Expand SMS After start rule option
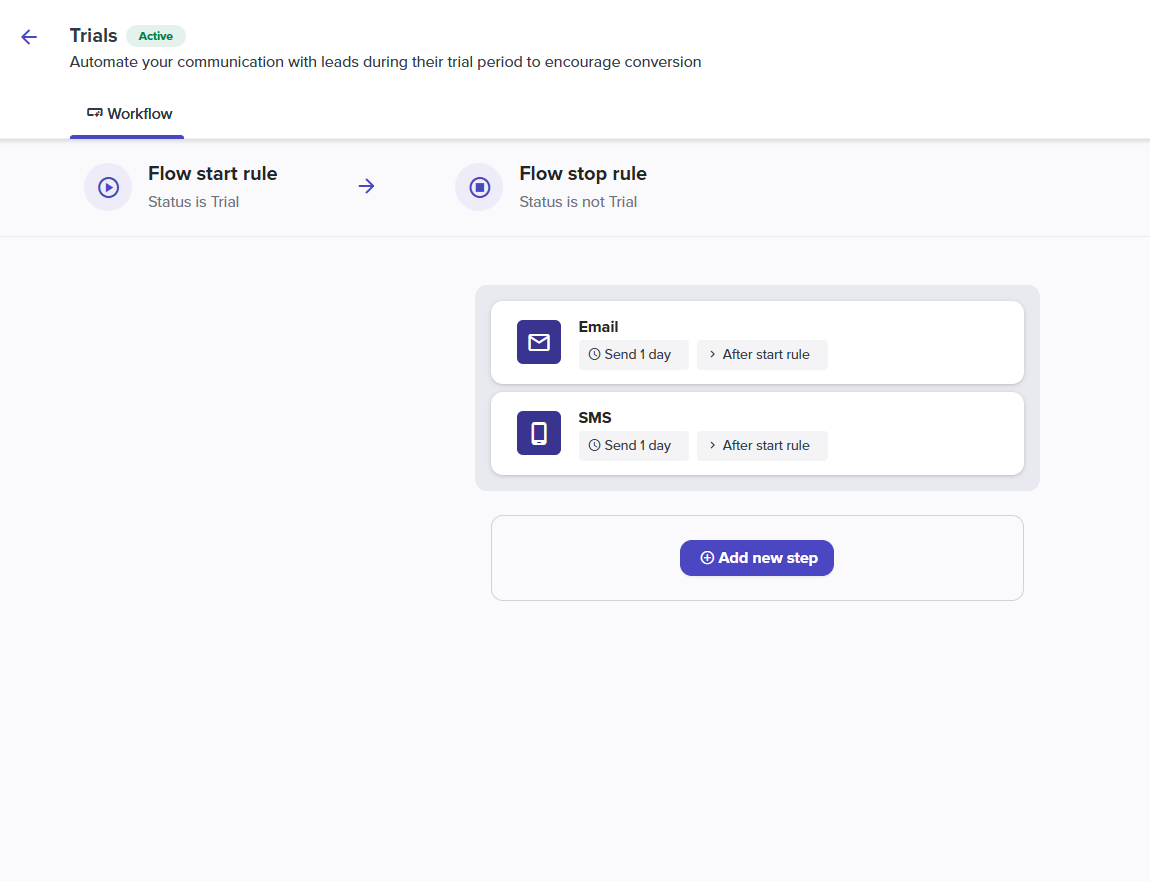Image resolution: width=1150 pixels, height=881 pixels. 762,445
